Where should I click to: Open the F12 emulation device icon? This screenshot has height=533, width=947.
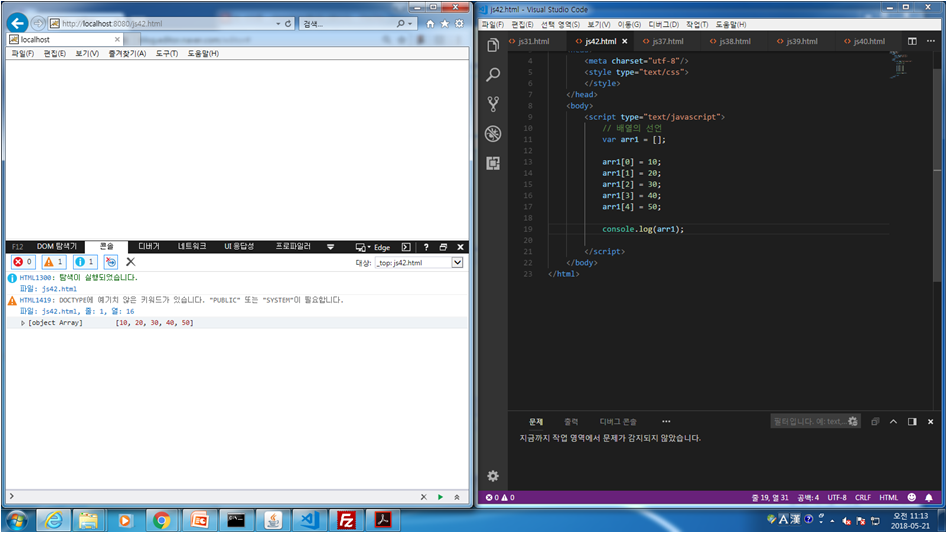[x=360, y=247]
